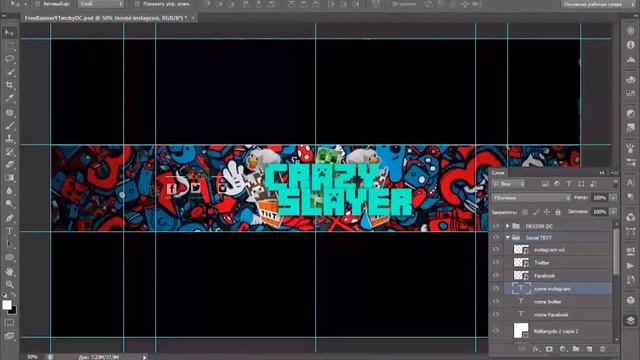Viewport: 640px width, 360px height.
Task: Select the Clone Stamp tool
Action: (10, 138)
